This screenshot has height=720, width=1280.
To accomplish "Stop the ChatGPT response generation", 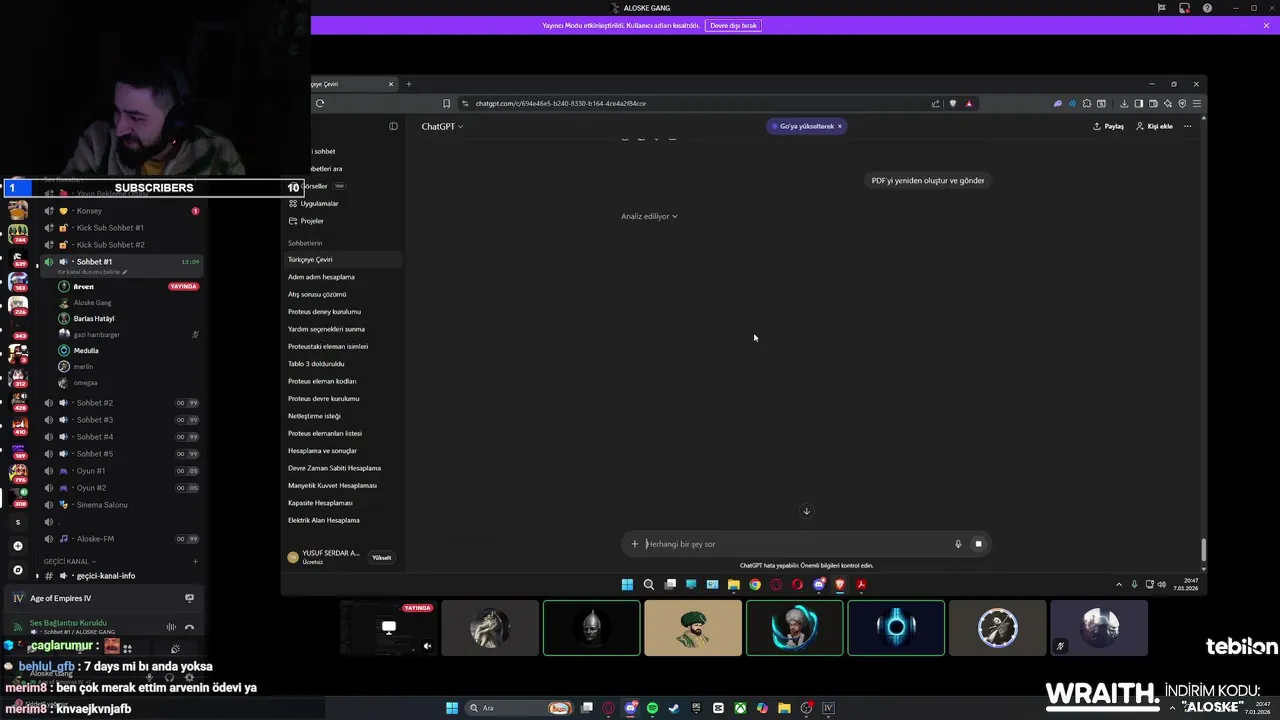I will coord(978,544).
